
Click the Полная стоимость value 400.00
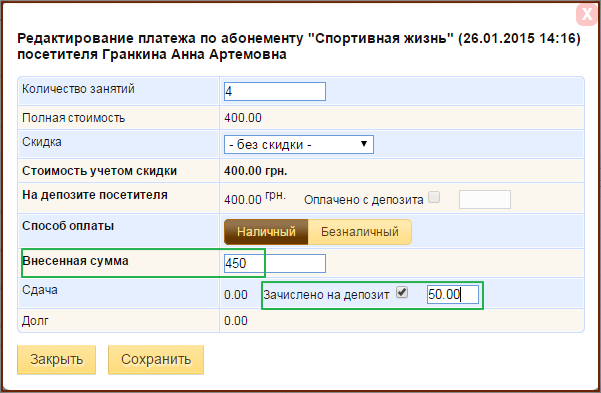243,118
